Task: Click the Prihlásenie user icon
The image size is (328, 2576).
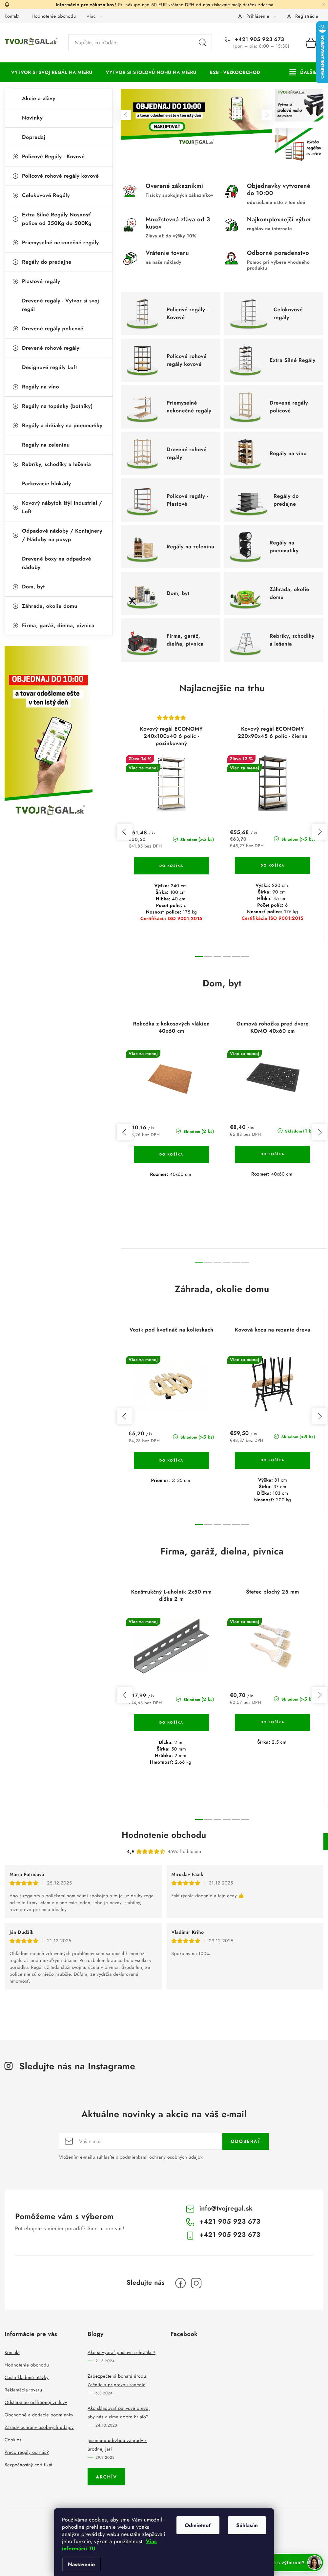Action: point(241,16)
